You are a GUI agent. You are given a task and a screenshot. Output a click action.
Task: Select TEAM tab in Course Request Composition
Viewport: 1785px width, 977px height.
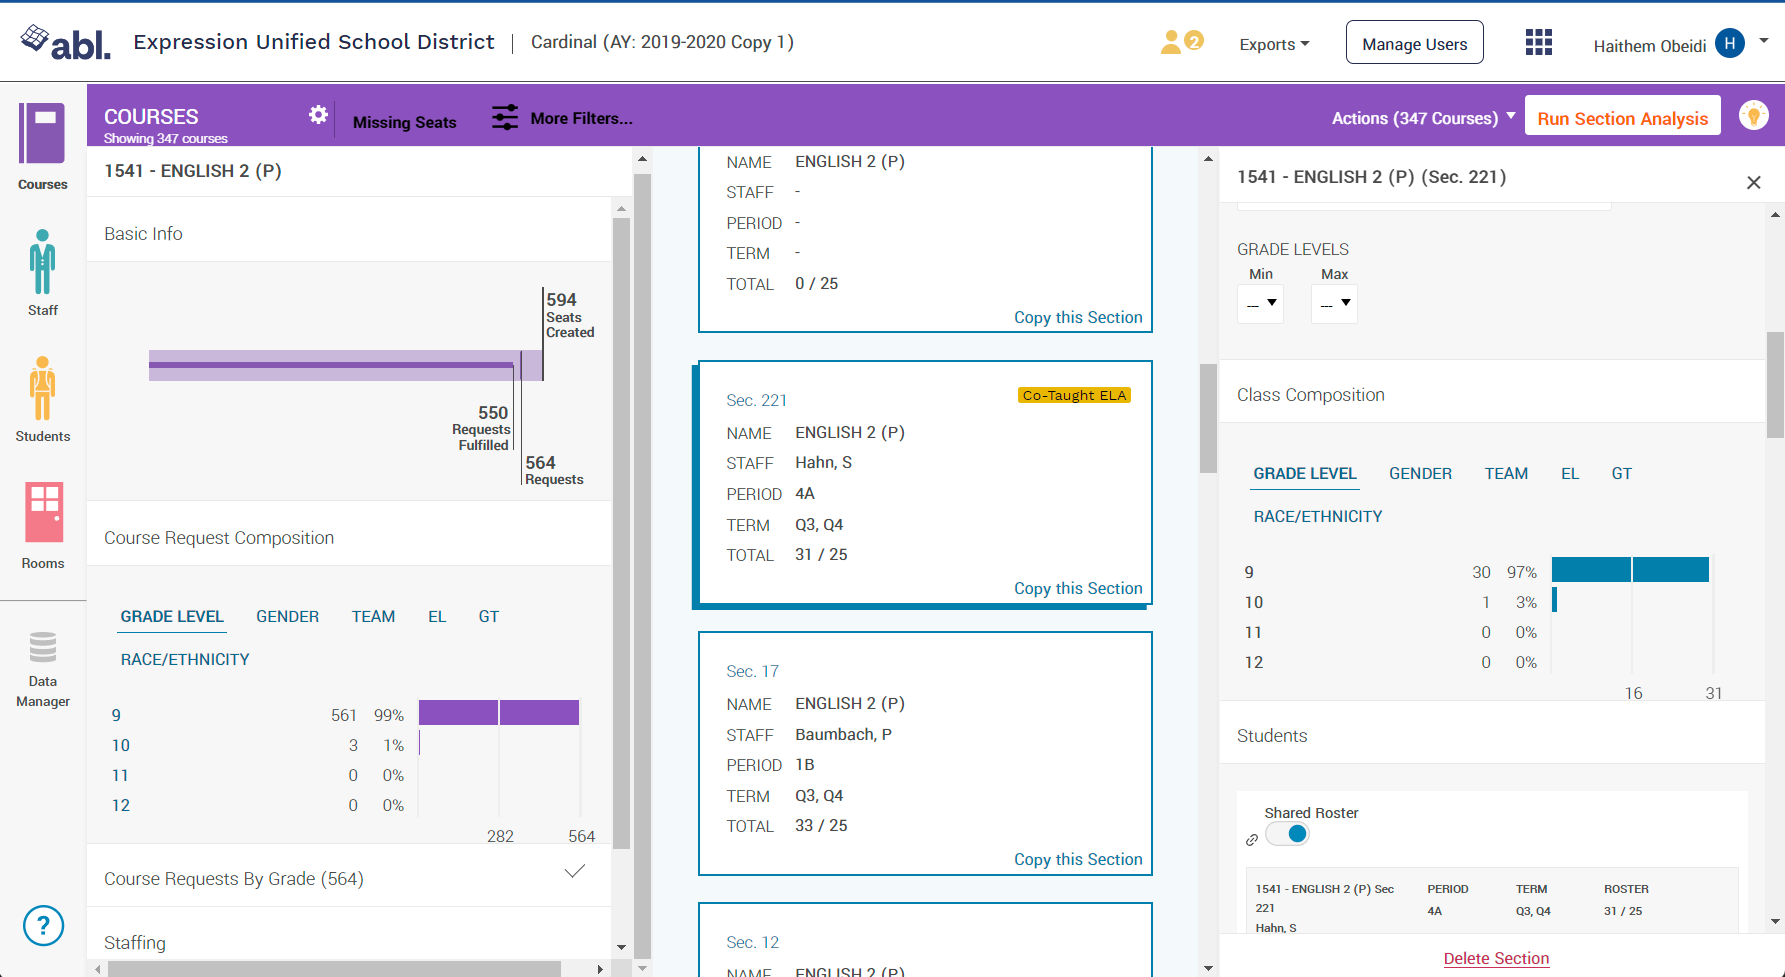click(373, 616)
